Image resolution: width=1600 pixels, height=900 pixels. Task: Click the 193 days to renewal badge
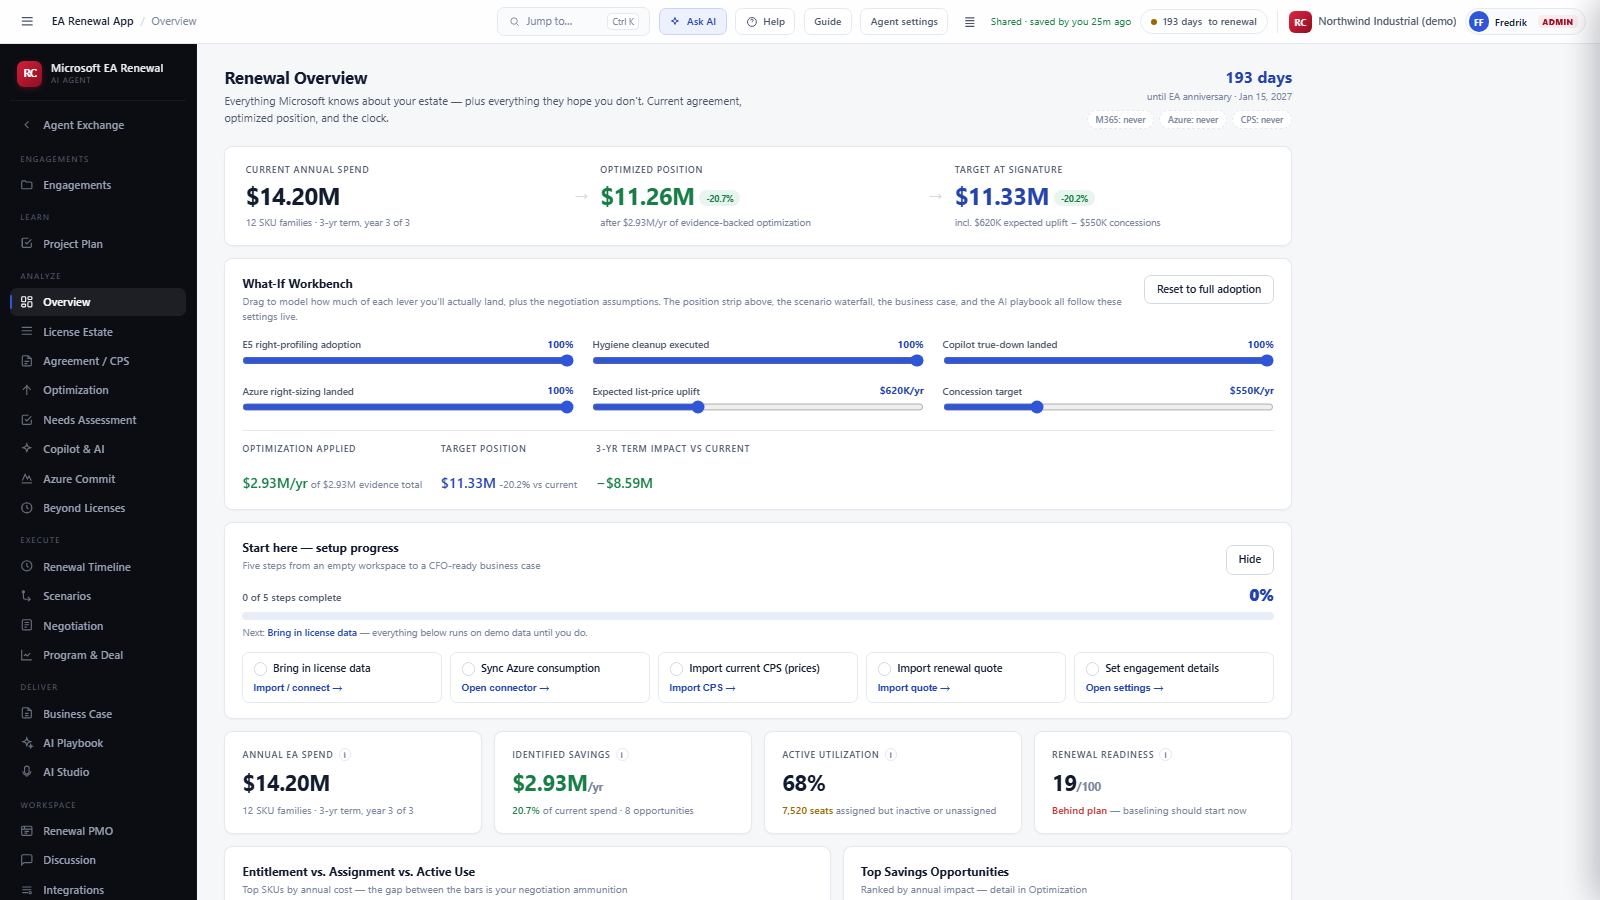coord(1204,21)
